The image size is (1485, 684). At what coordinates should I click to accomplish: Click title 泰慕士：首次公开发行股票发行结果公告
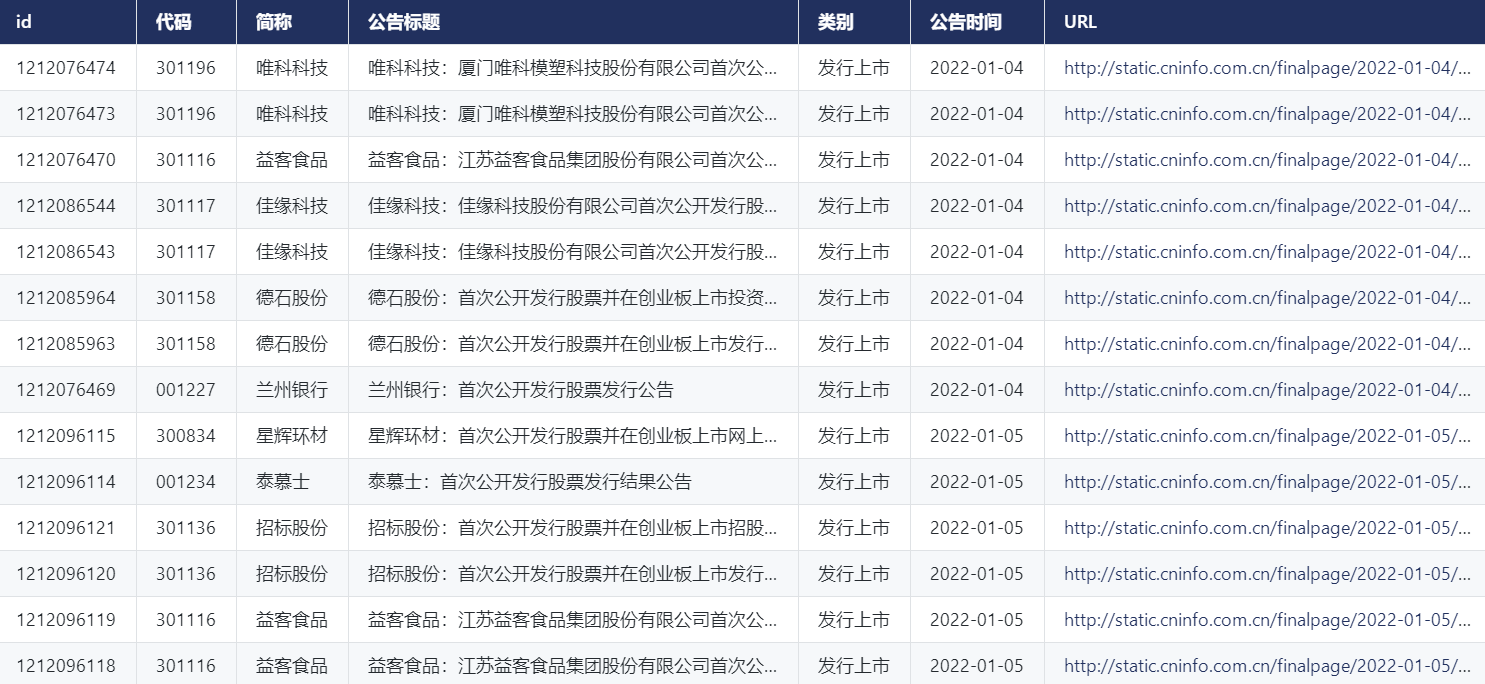click(530, 482)
